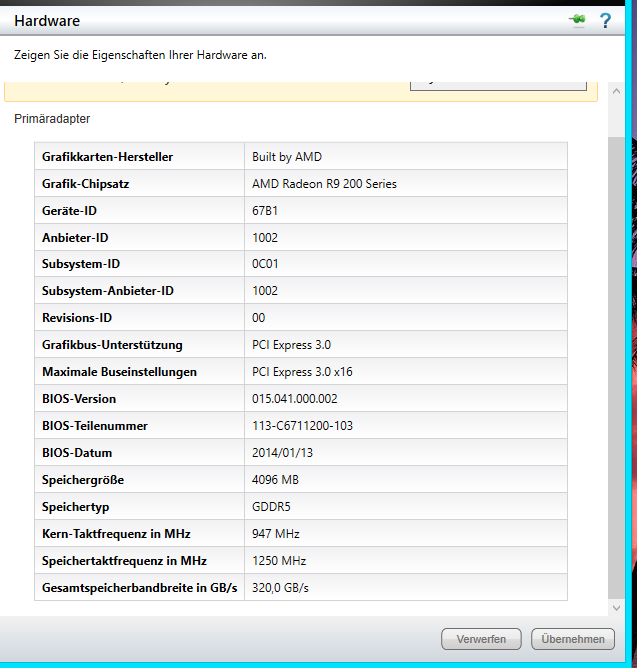This screenshot has height=668, width=637.
Task: Click the 'PCI Express 3.0 x16' value
Action: tap(302, 372)
